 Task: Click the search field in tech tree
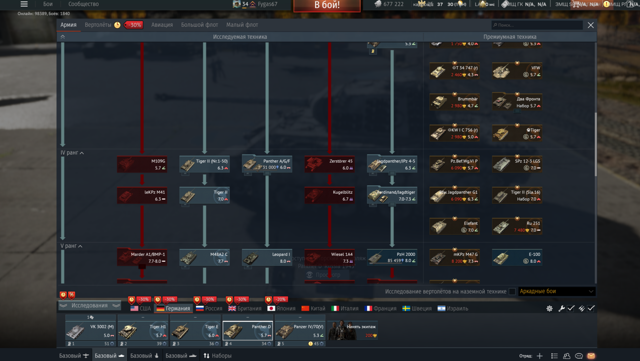[537, 25]
